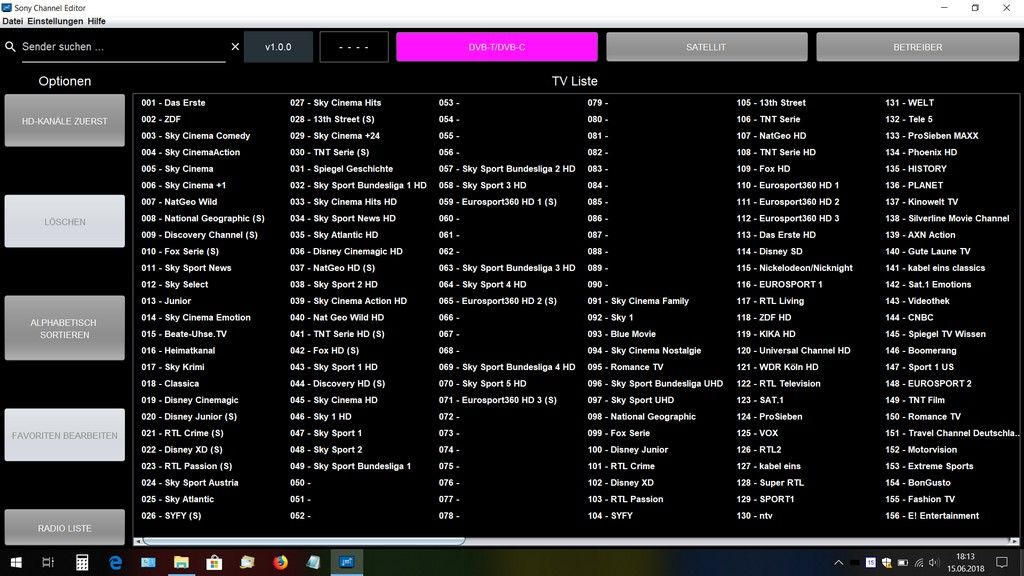The width and height of the screenshot is (1024, 576).
Task: Select '065 - Eurosport360 HD 2 (S)'
Action: 498,300
